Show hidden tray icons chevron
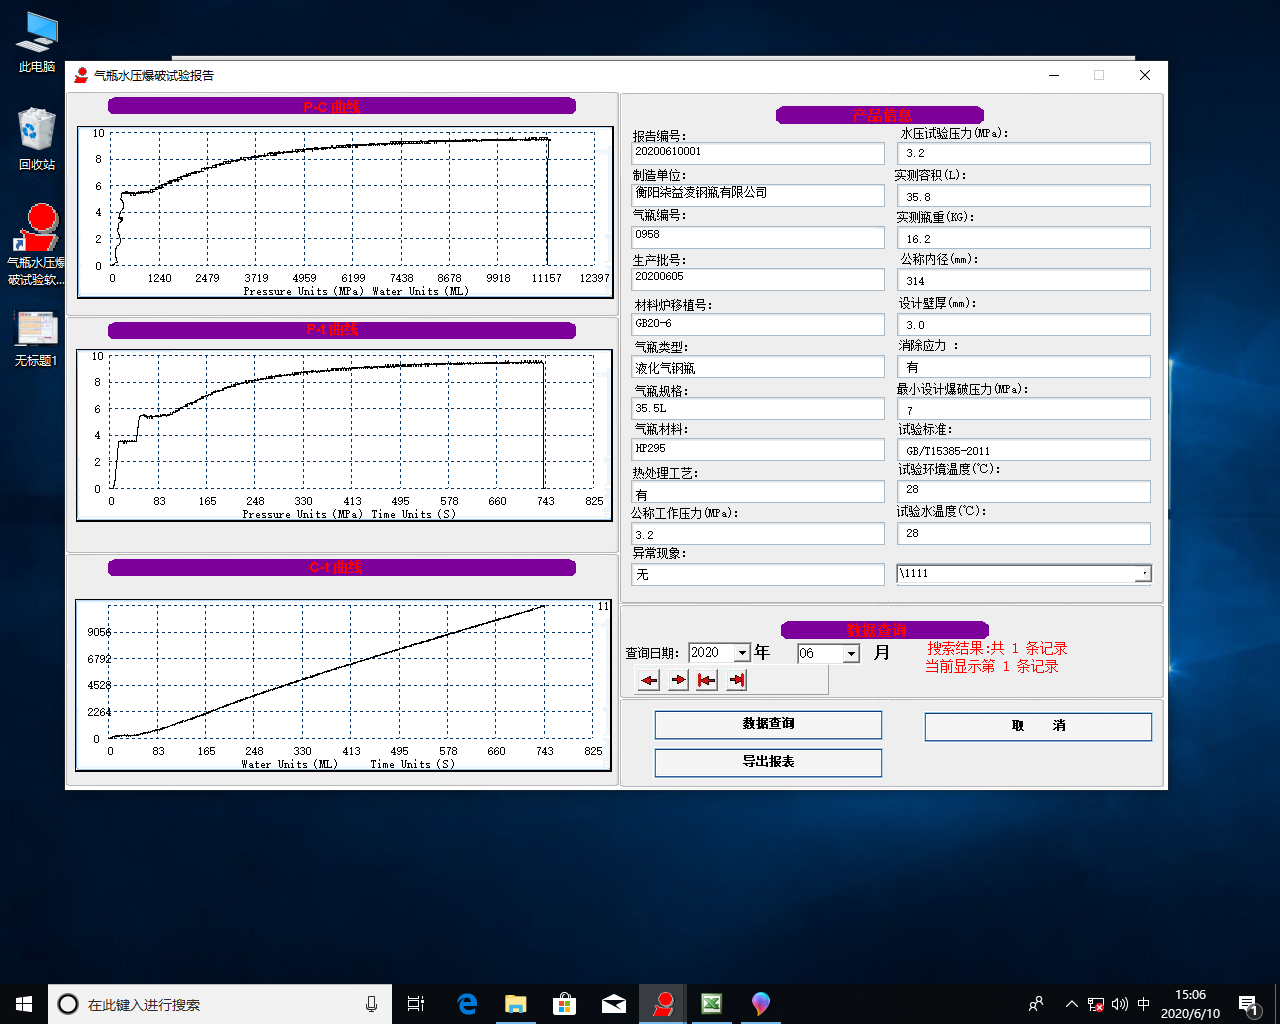 (x=1071, y=1004)
